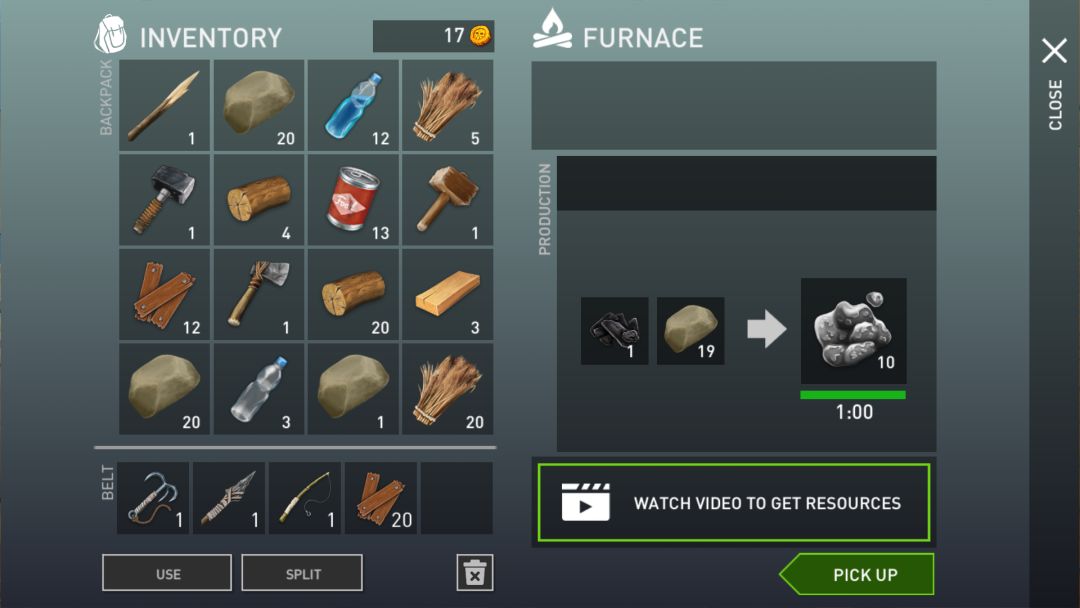This screenshot has height=608, width=1080.
Task: Select the fishing rod in belt
Action: (x=304, y=498)
